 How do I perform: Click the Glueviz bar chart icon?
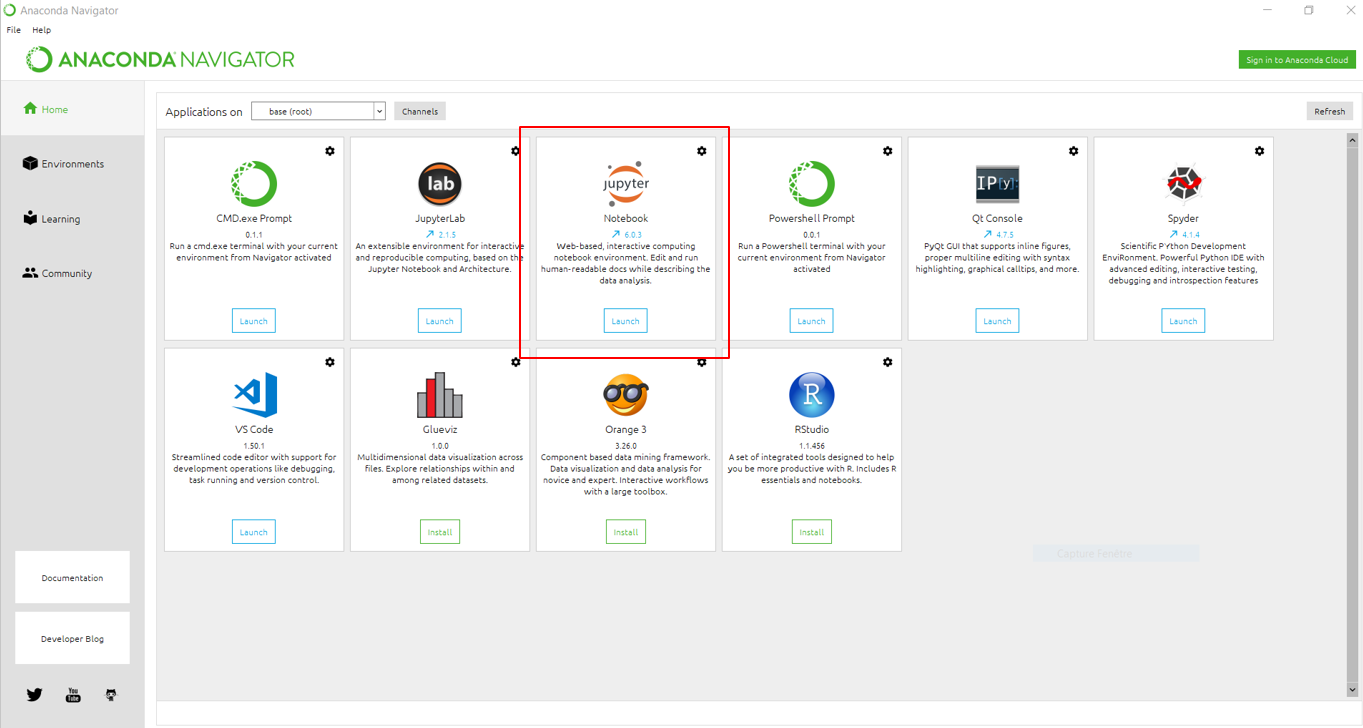[440, 395]
